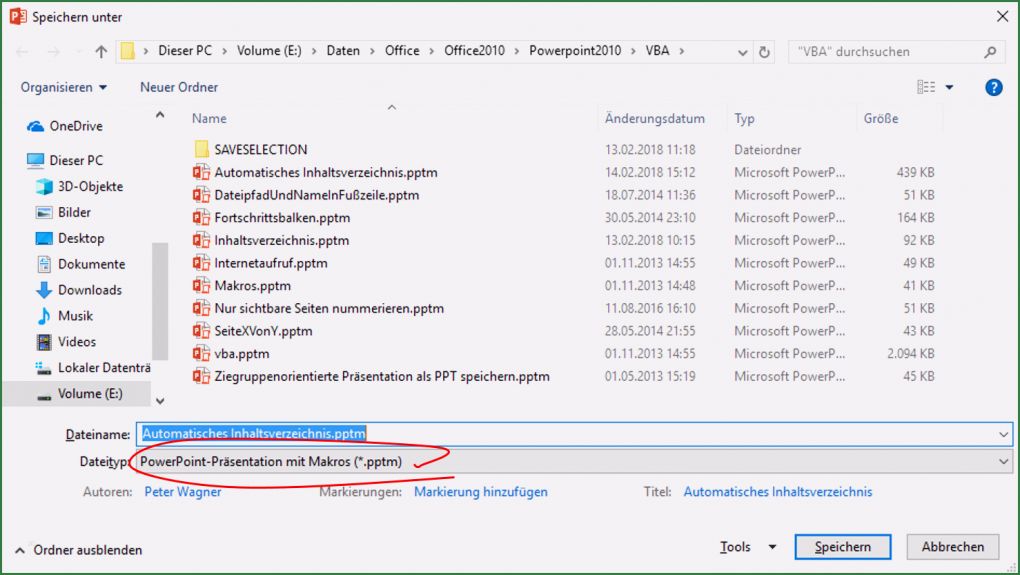Click the Abbrechen button
Image resolution: width=1020 pixels, height=575 pixels.
(x=952, y=547)
